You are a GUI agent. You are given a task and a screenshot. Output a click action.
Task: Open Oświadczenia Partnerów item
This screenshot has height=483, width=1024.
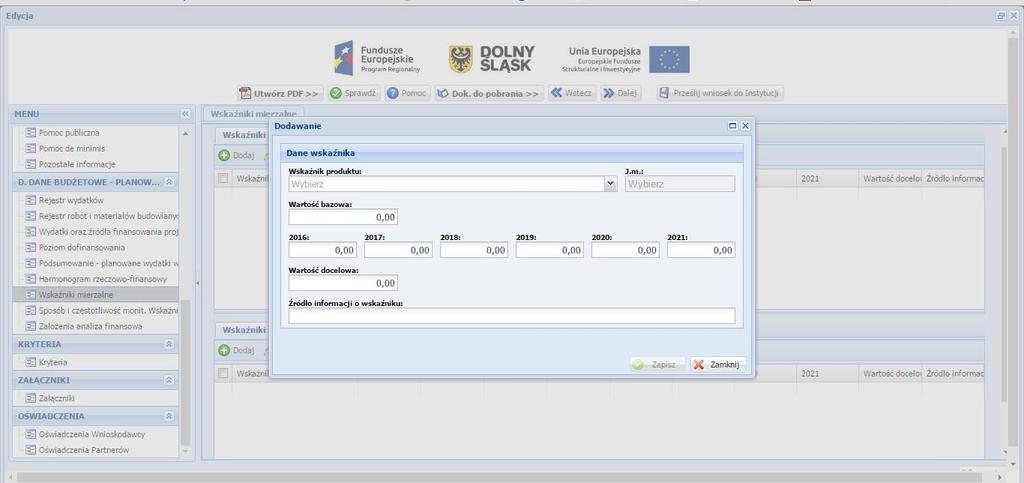click(84, 450)
